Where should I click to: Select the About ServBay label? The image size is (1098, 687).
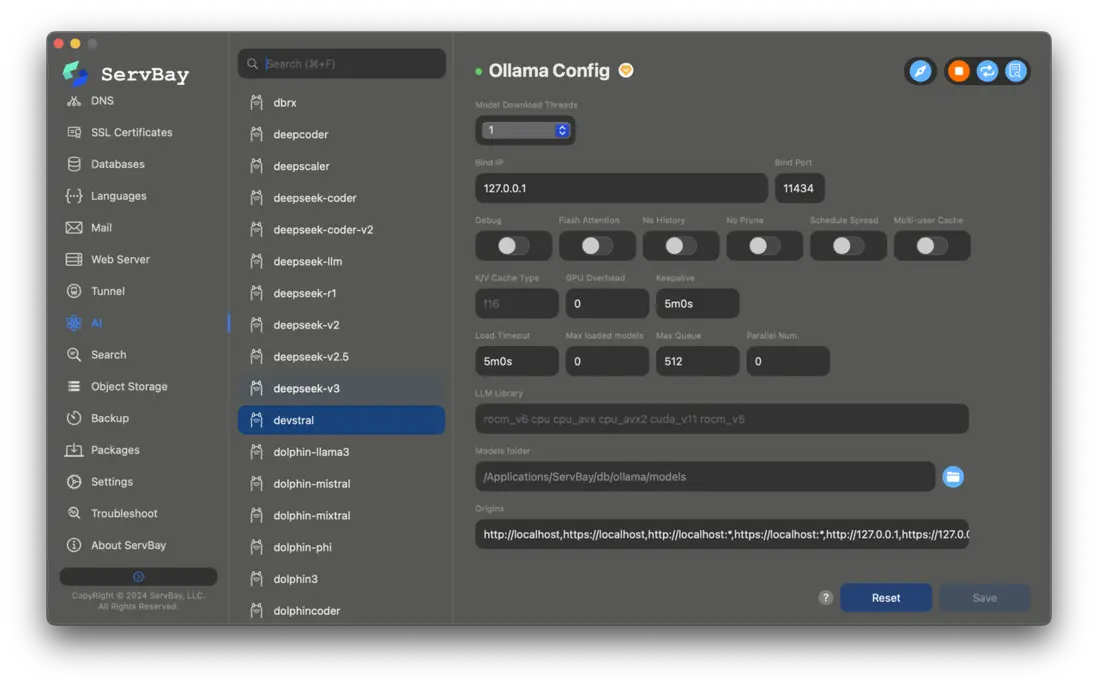point(128,545)
